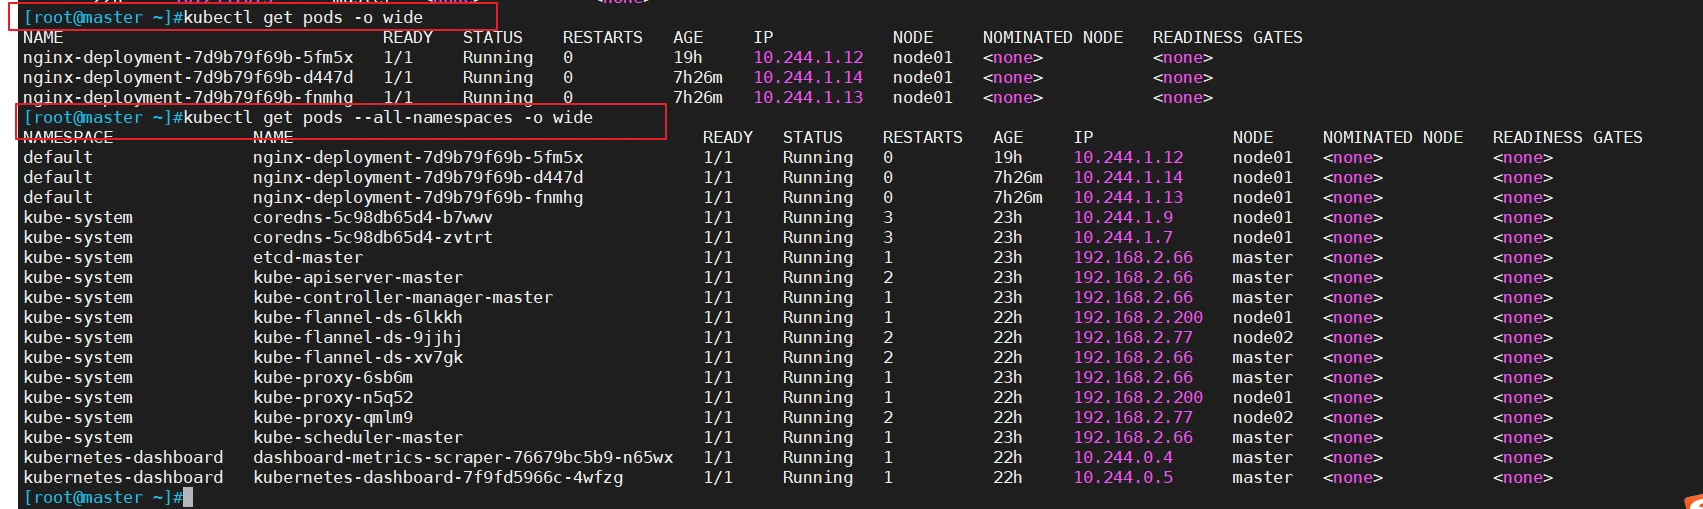Screen dimensions: 1703x509
Task: Click node02 in kube-flannel-ds-9jjhj row
Action: 1263,337
